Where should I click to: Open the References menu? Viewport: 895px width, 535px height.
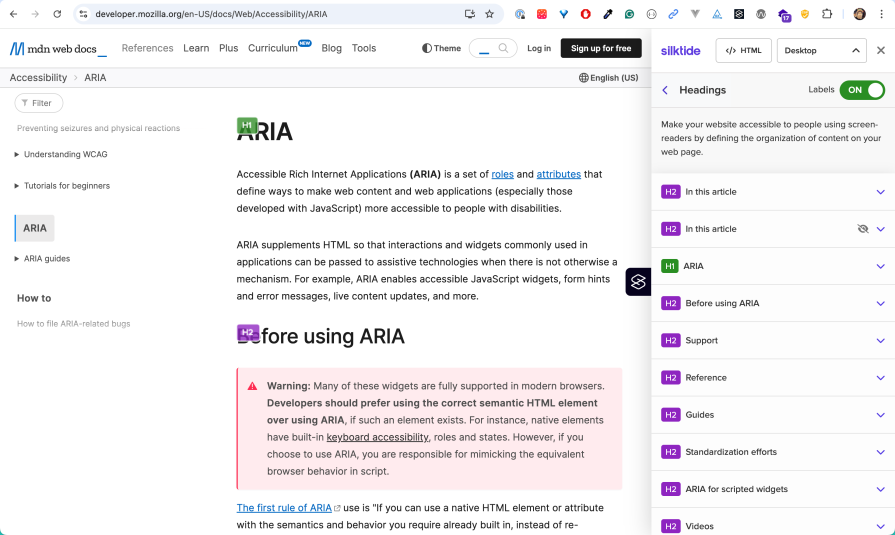coord(147,48)
